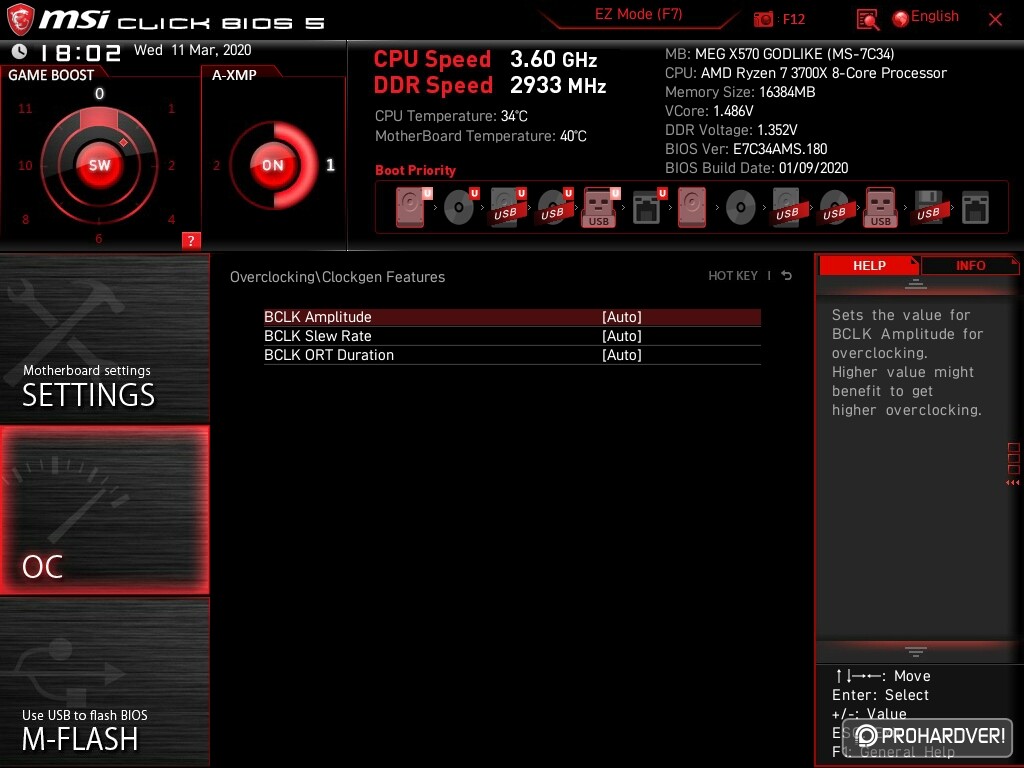Click the Game Boost SW knob
Screen dimensions: 1024x768
pyautogui.click(x=99, y=165)
